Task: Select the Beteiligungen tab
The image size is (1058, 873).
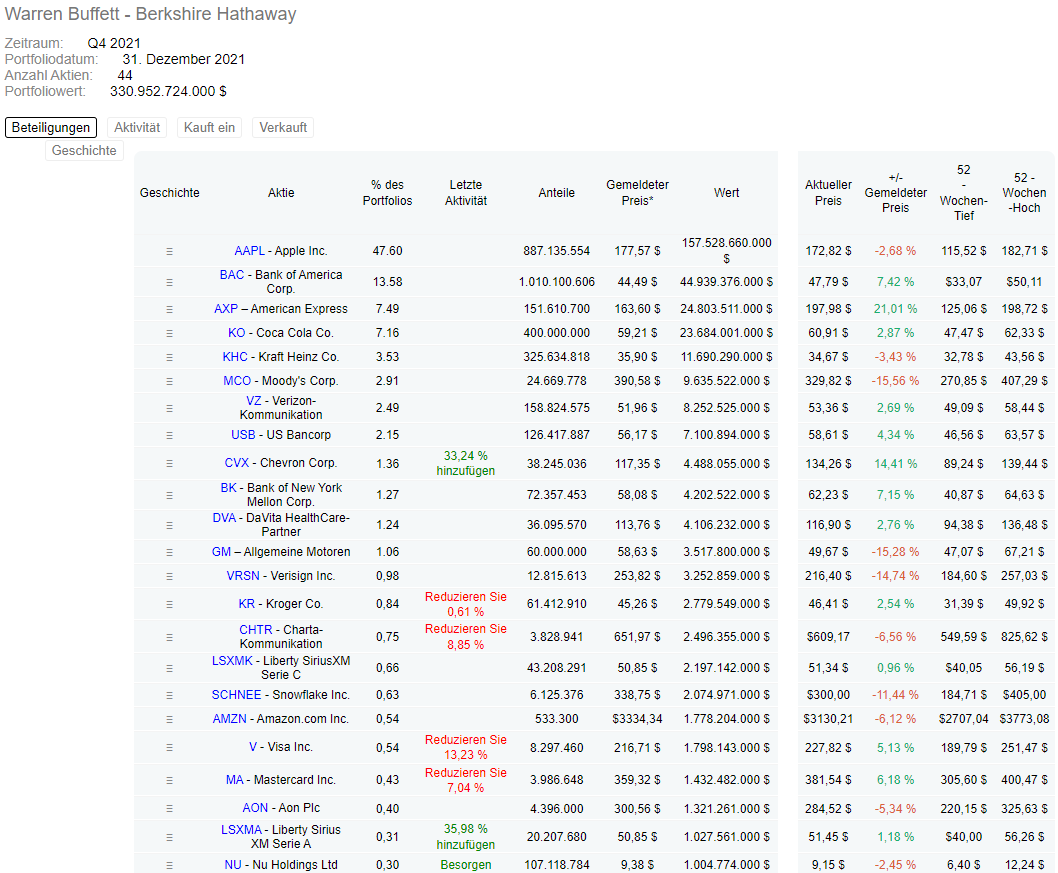Action: point(51,127)
